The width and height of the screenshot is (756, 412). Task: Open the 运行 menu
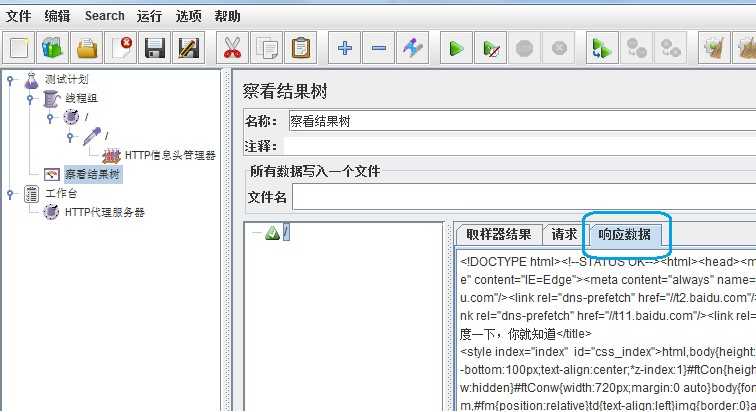(x=149, y=16)
